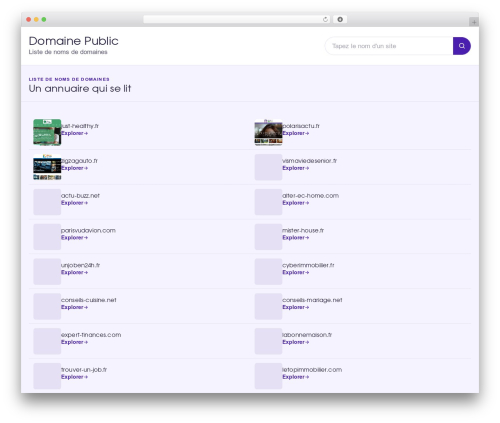Click the placeholder thumbnail for actu-buzz.net
Viewport: 500px width, 423px height.
[47, 202]
